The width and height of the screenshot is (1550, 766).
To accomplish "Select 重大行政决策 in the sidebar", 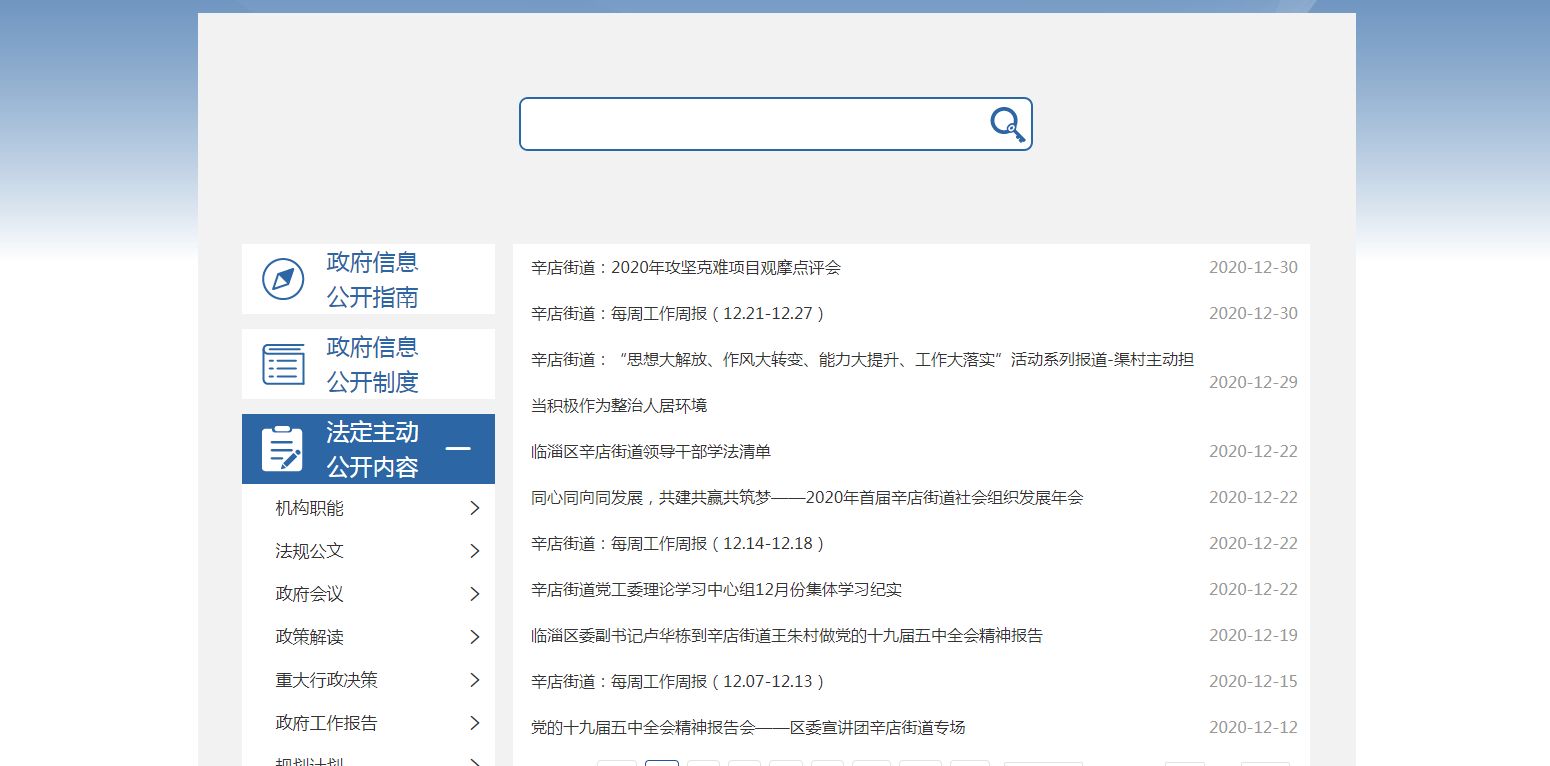I will [327, 680].
